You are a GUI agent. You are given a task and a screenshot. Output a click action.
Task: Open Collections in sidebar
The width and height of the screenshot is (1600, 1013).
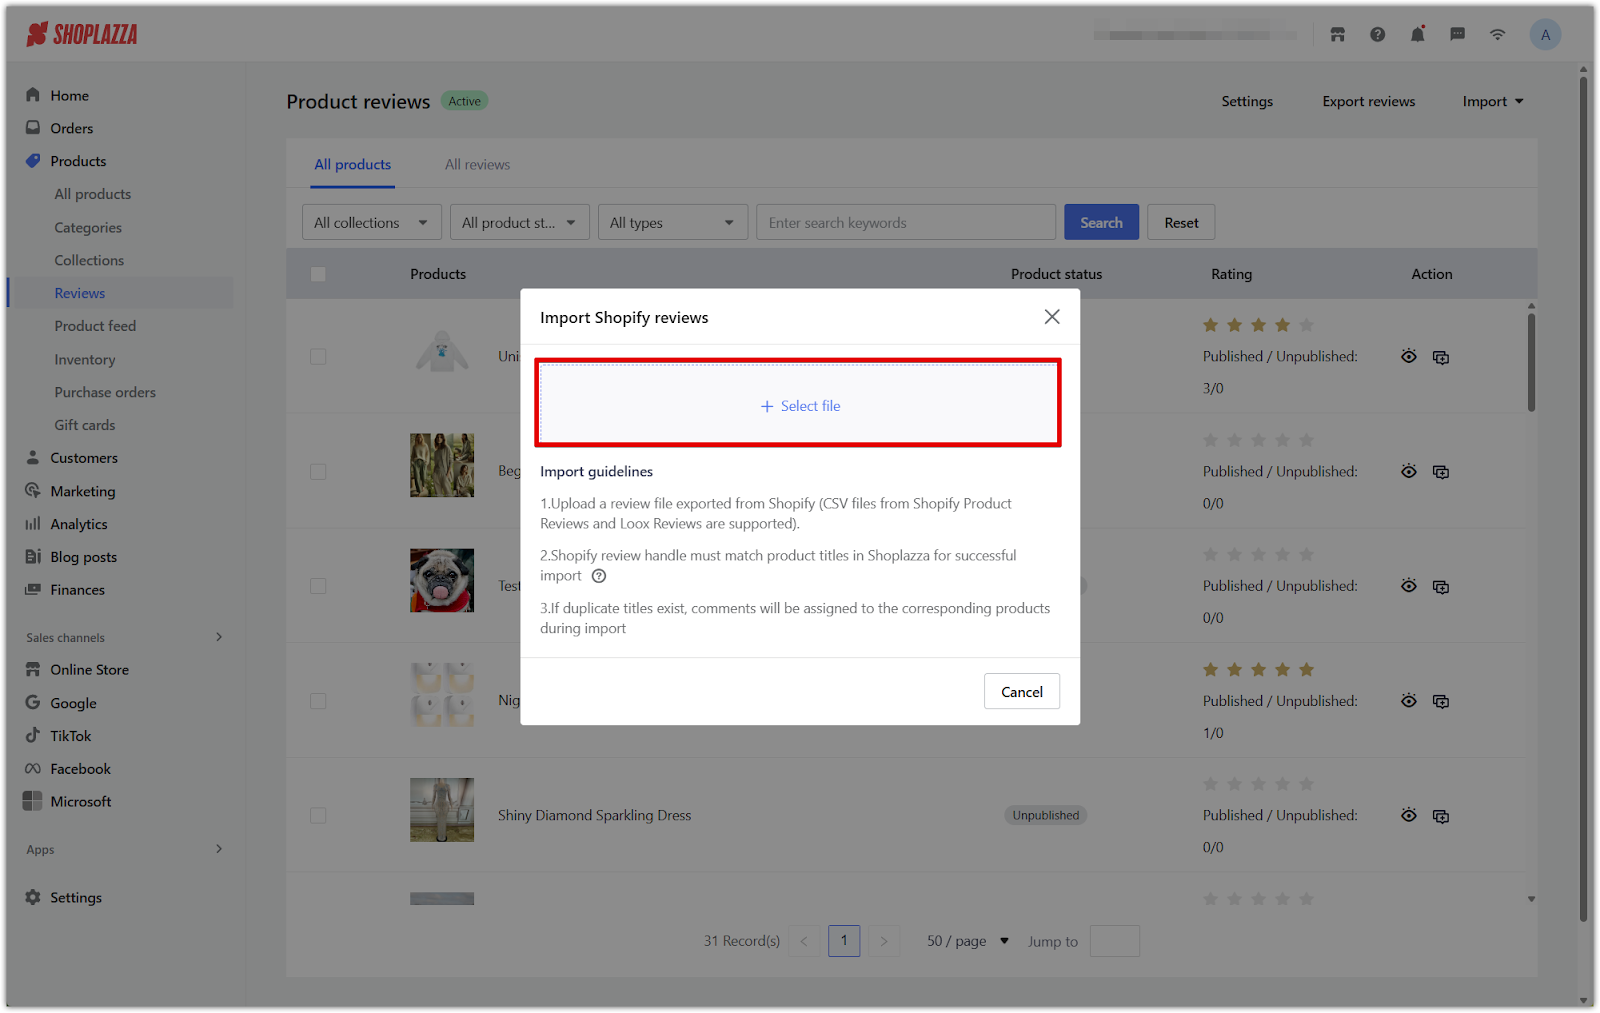tap(89, 260)
